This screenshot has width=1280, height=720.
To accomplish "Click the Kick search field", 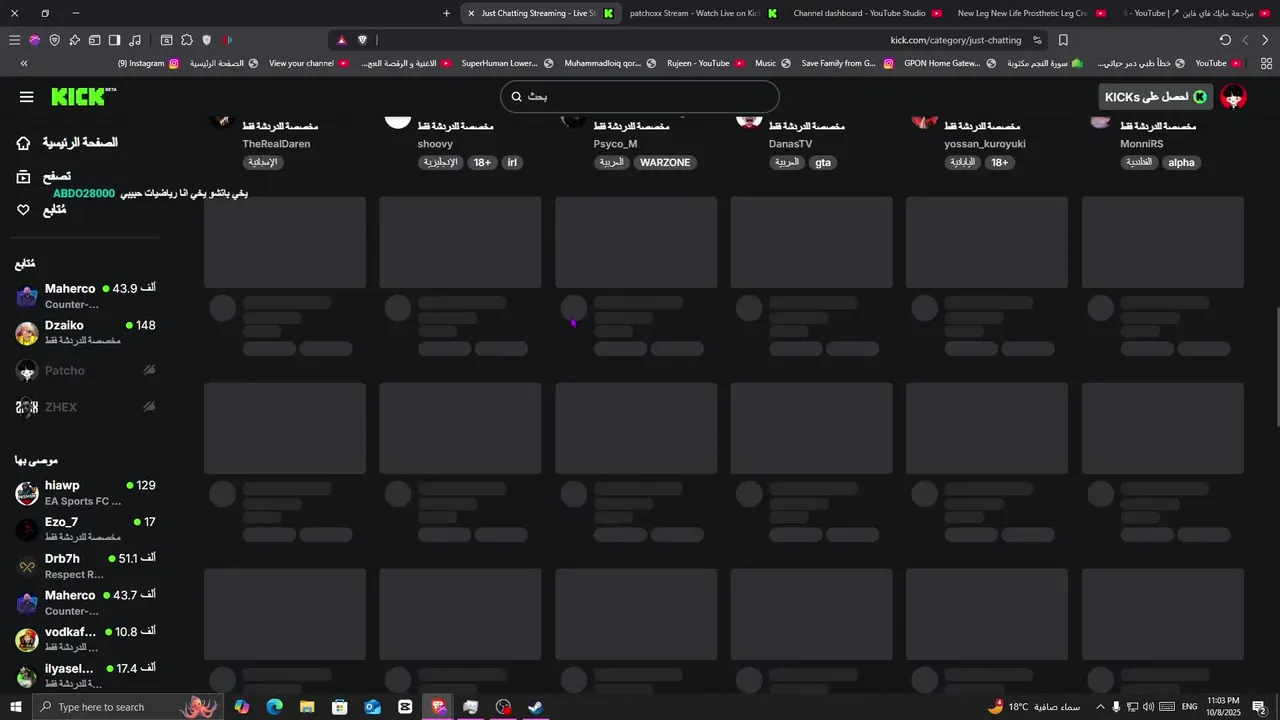I will [x=640, y=96].
